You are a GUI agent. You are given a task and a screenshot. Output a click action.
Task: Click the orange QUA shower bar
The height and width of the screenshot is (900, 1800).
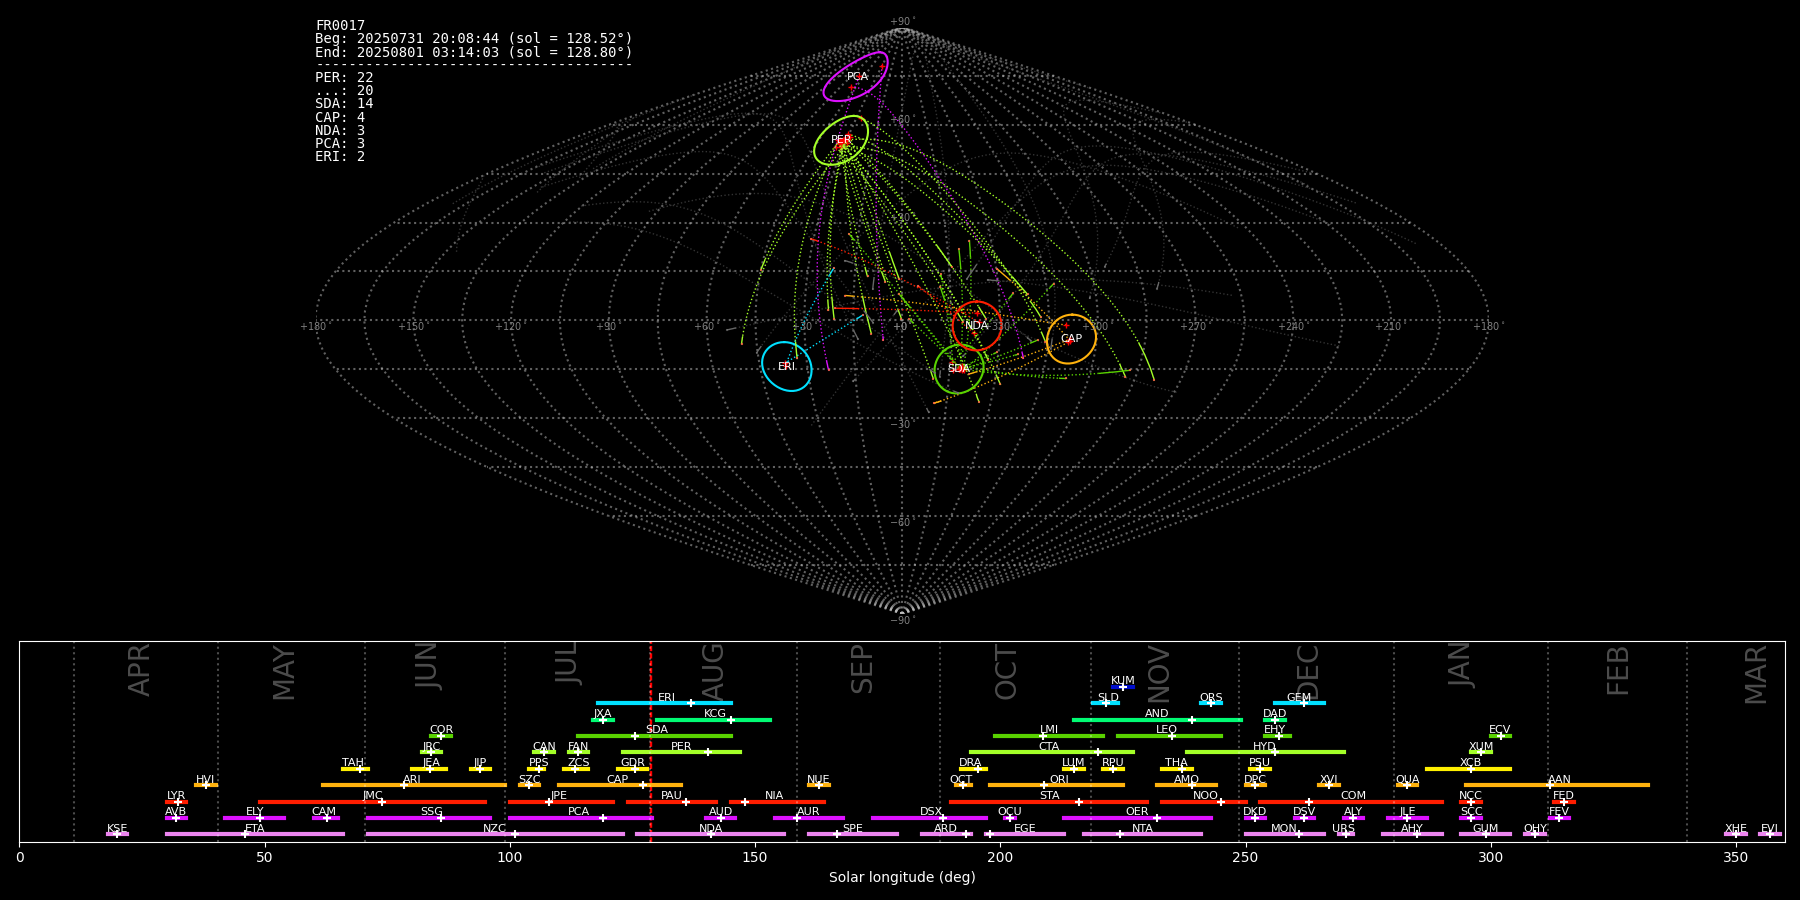[x=1407, y=785]
